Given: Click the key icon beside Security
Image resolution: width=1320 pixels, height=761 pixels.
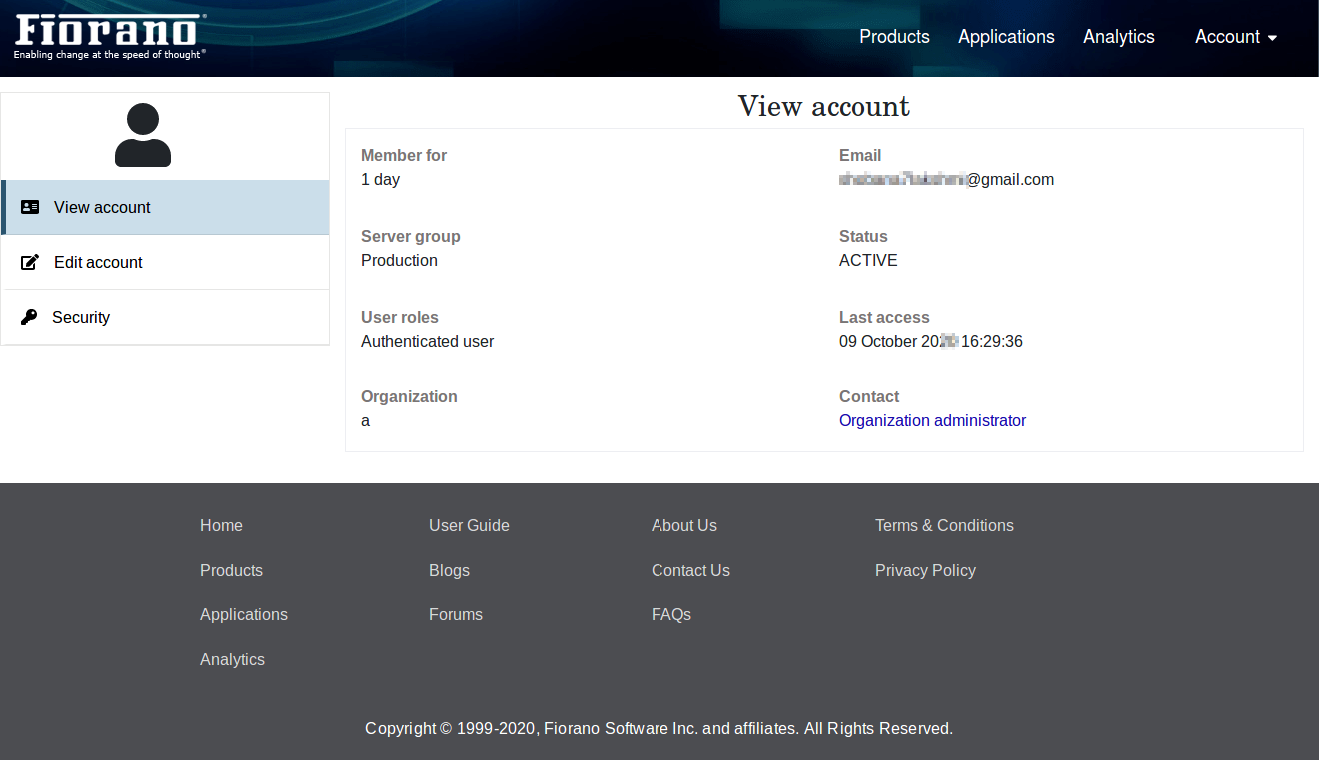Looking at the screenshot, I should (x=29, y=317).
